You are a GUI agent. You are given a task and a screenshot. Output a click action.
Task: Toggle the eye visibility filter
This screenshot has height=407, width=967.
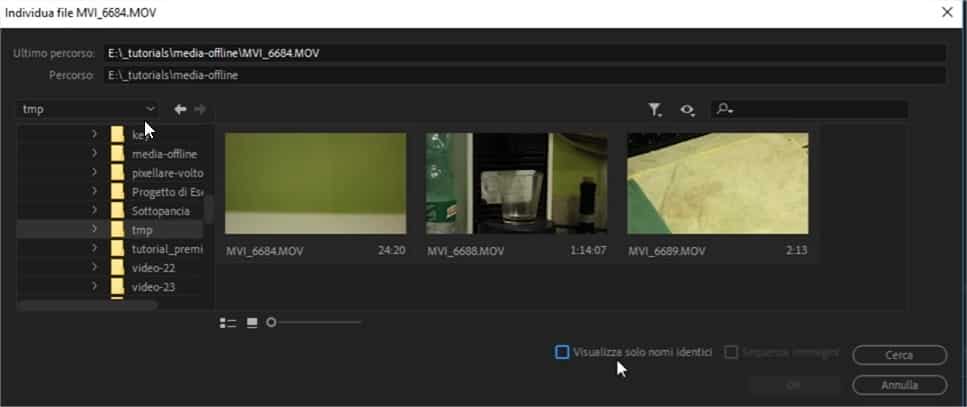coord(687,110)
